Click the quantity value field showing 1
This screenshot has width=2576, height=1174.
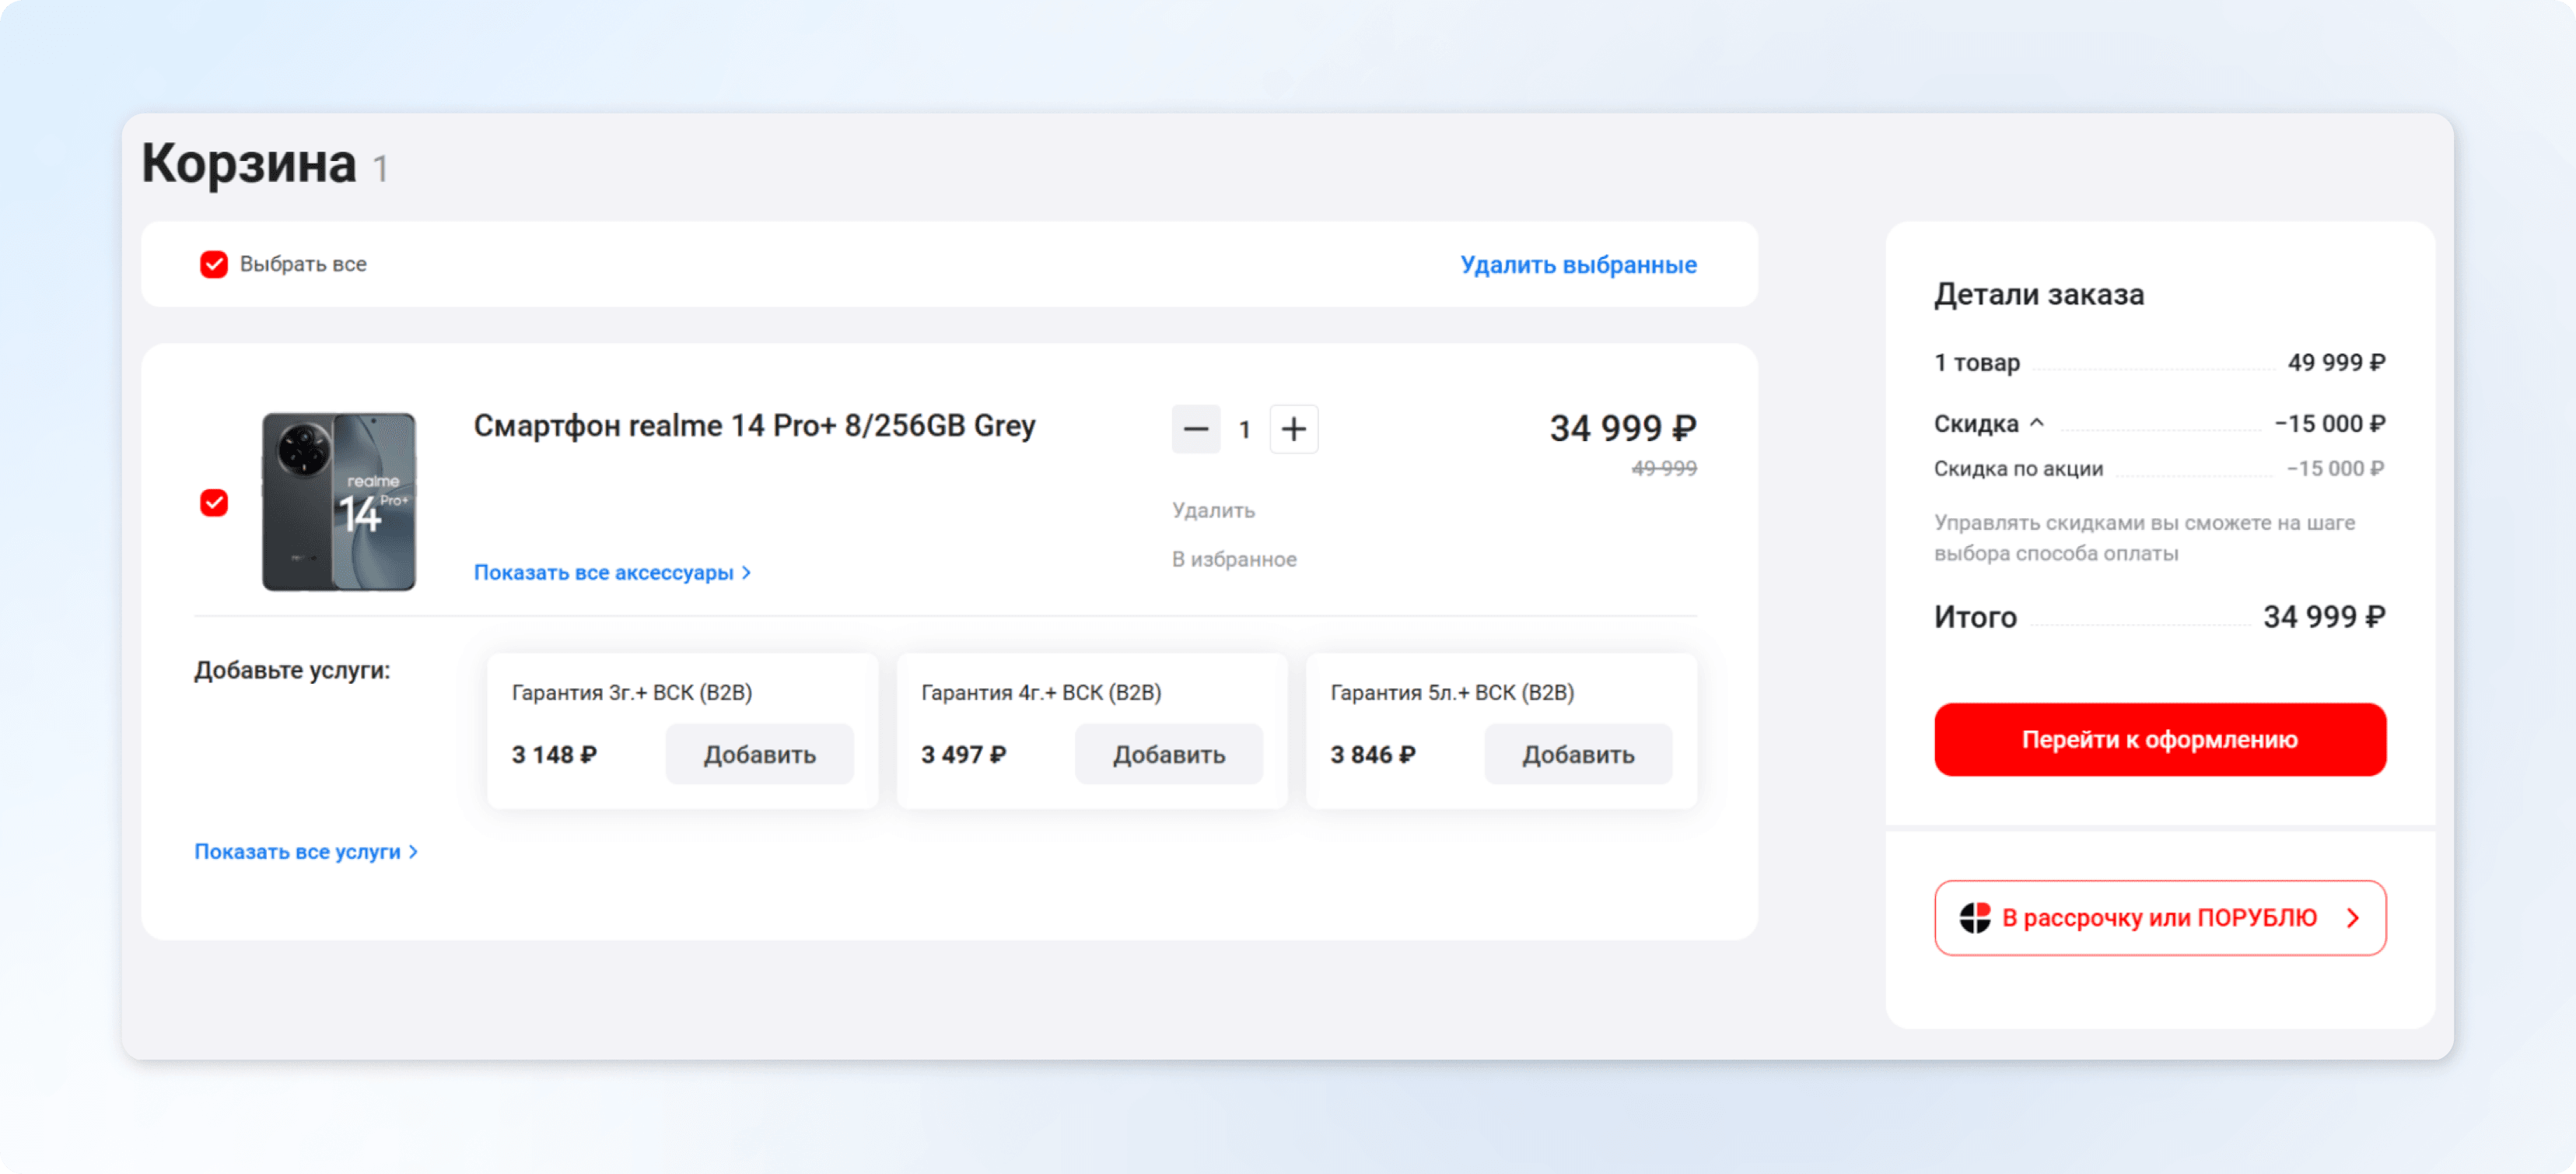tap(1244, 430)
